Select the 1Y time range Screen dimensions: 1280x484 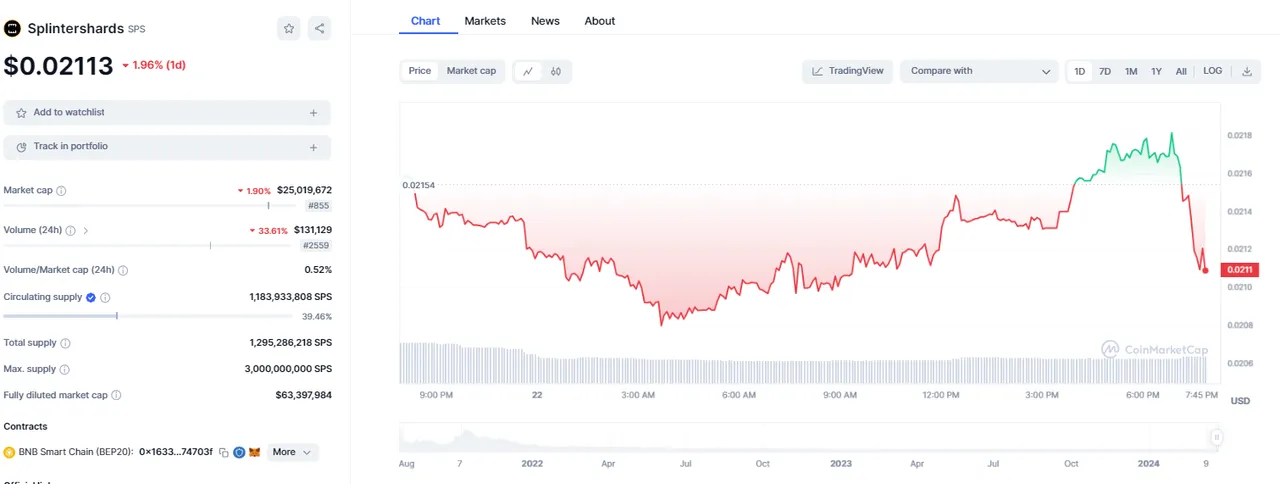click(1157, 71)
